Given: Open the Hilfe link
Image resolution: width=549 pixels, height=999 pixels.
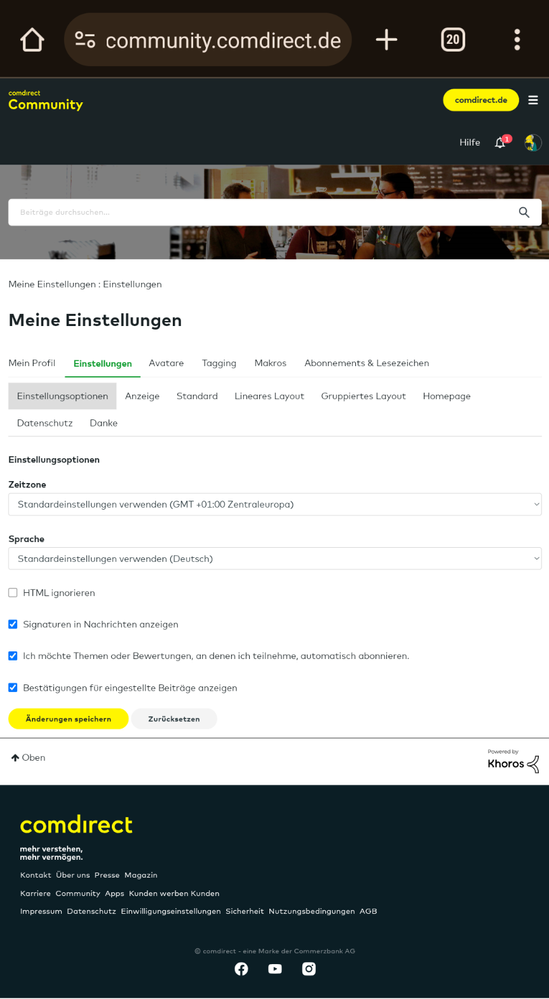Looking at the screenshot, I should click(x=469, y=143).
